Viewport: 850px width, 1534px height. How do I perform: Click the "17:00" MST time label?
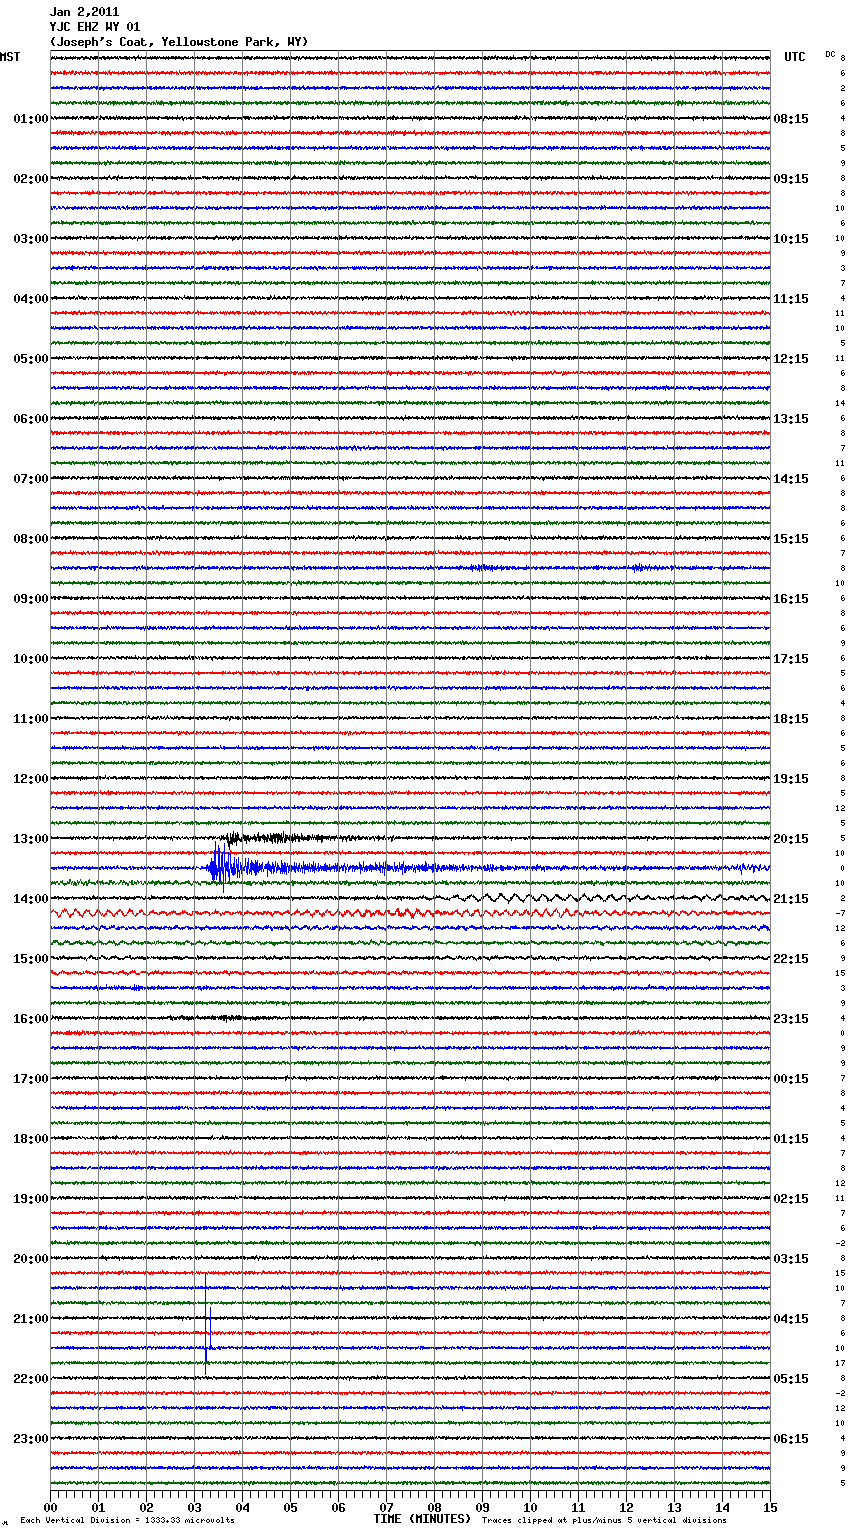pos(31,1079)
